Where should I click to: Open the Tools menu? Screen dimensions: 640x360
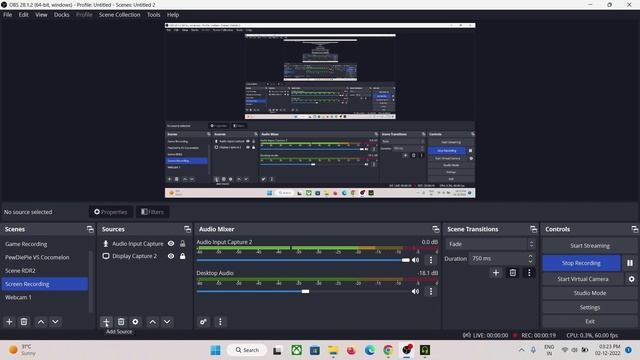pyautogui.click(x=153, y=15)
